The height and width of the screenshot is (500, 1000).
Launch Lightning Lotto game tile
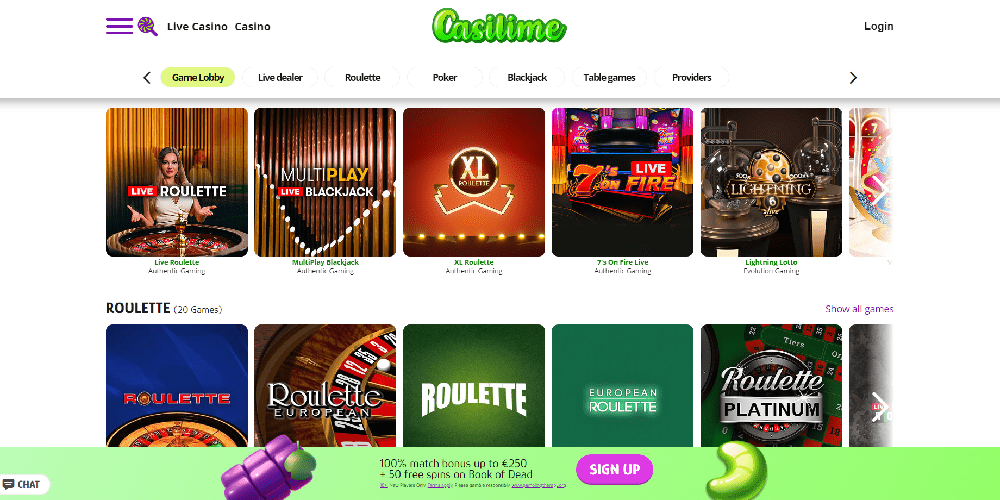point(771,182)
